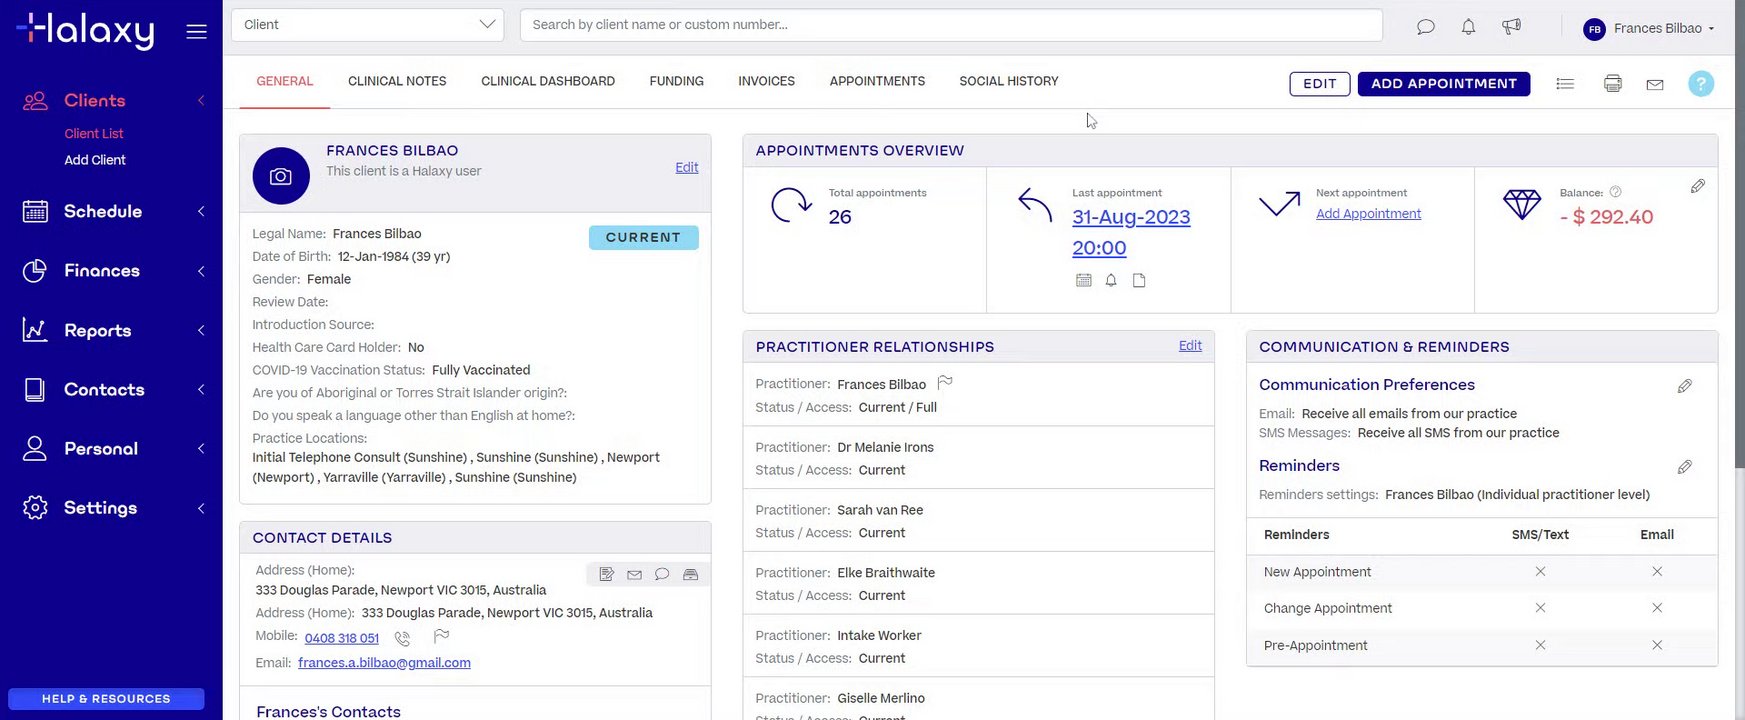The image size is (1745, 720).
Task: Print the client profile using printer icon
Action: pos(1612,84)
